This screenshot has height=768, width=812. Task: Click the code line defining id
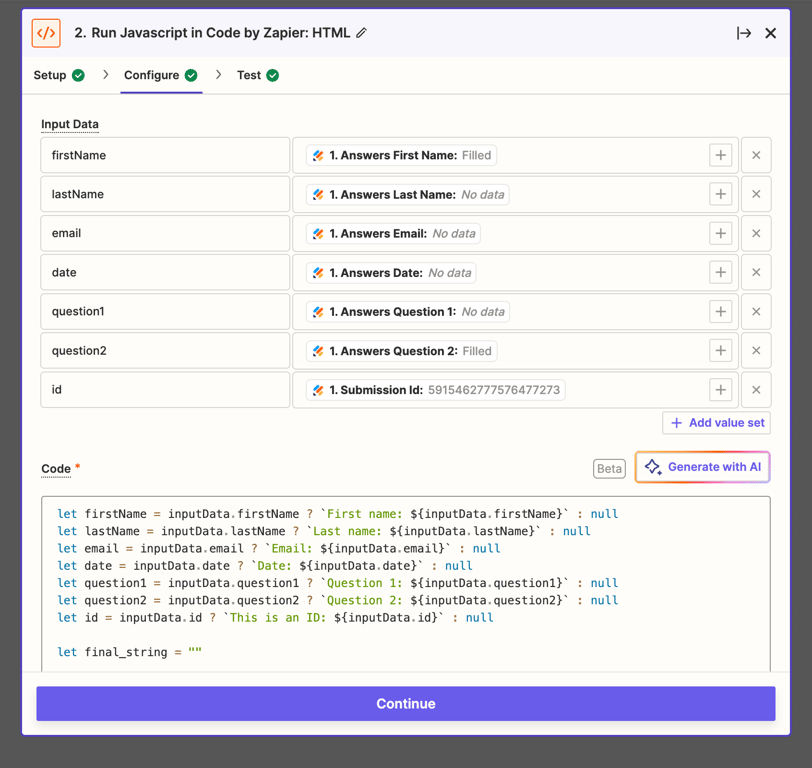coord(275,617)
